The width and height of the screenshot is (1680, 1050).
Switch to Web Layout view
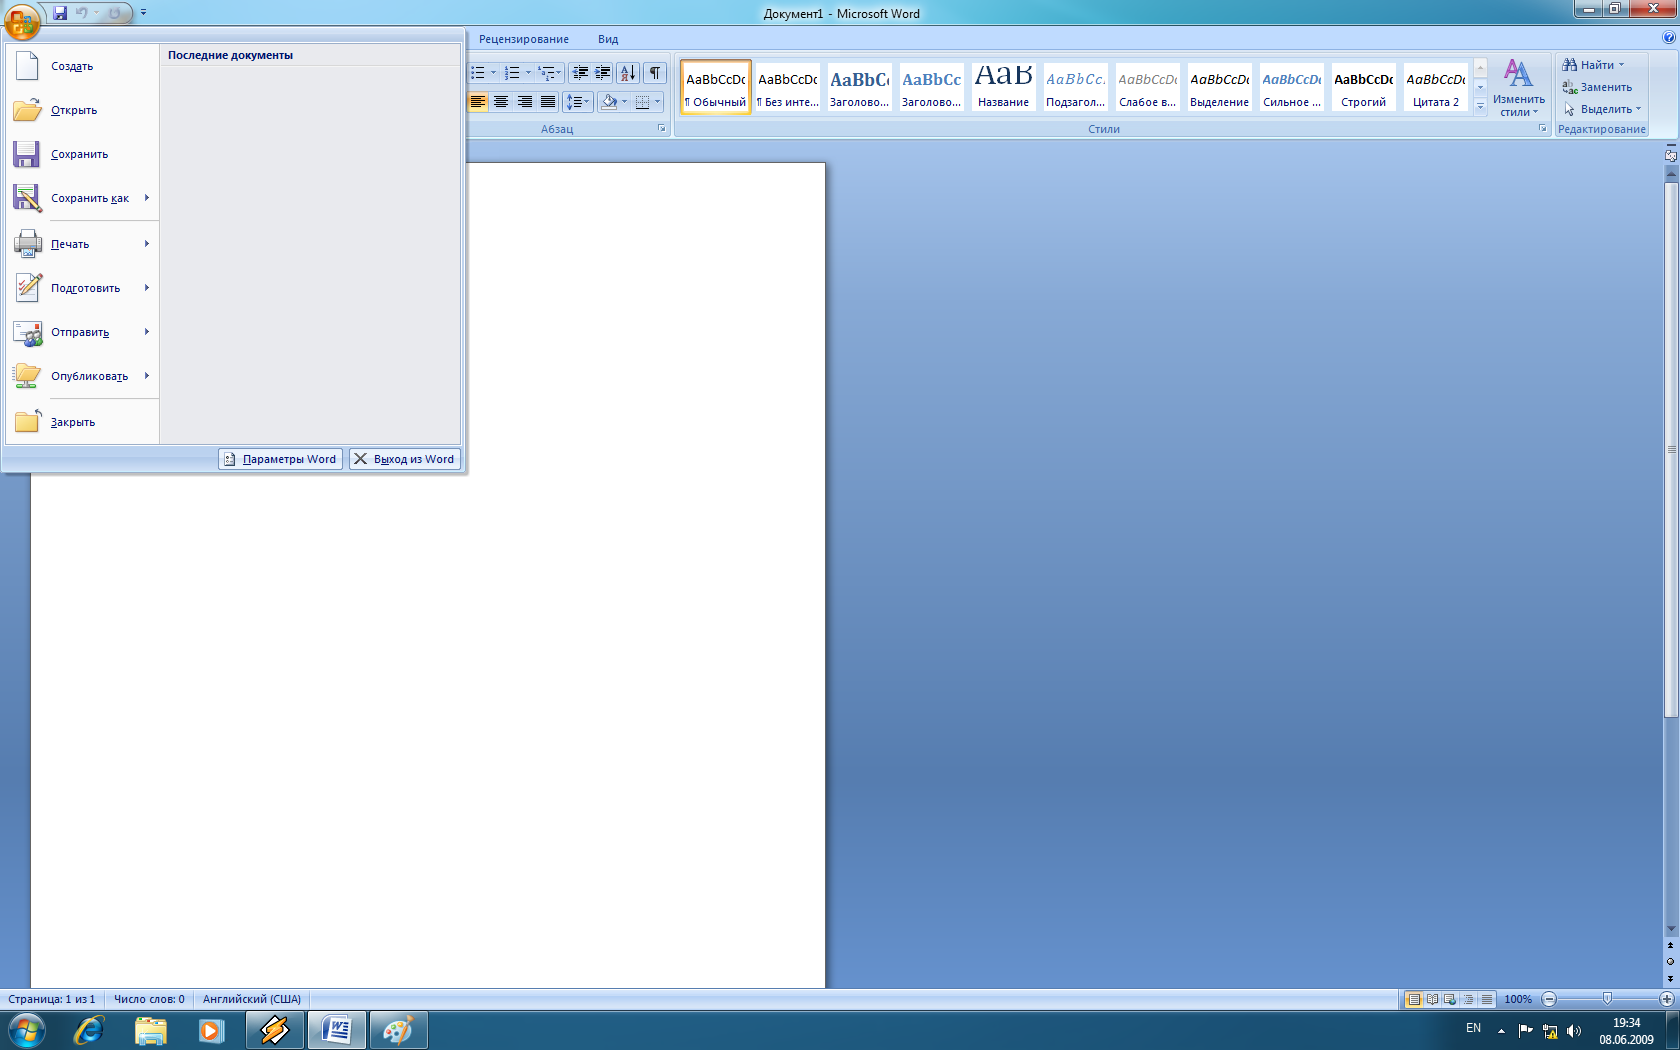point(1450,999)
